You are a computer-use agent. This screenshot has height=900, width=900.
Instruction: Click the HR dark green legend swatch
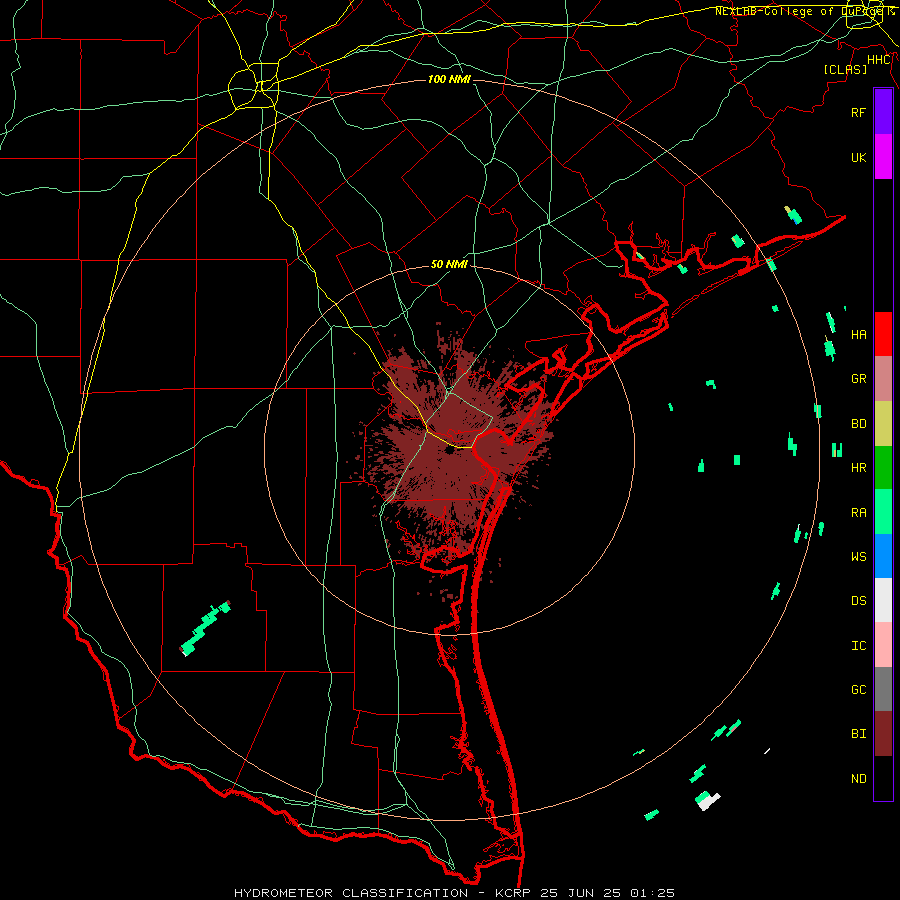click(x=883, y=467)
